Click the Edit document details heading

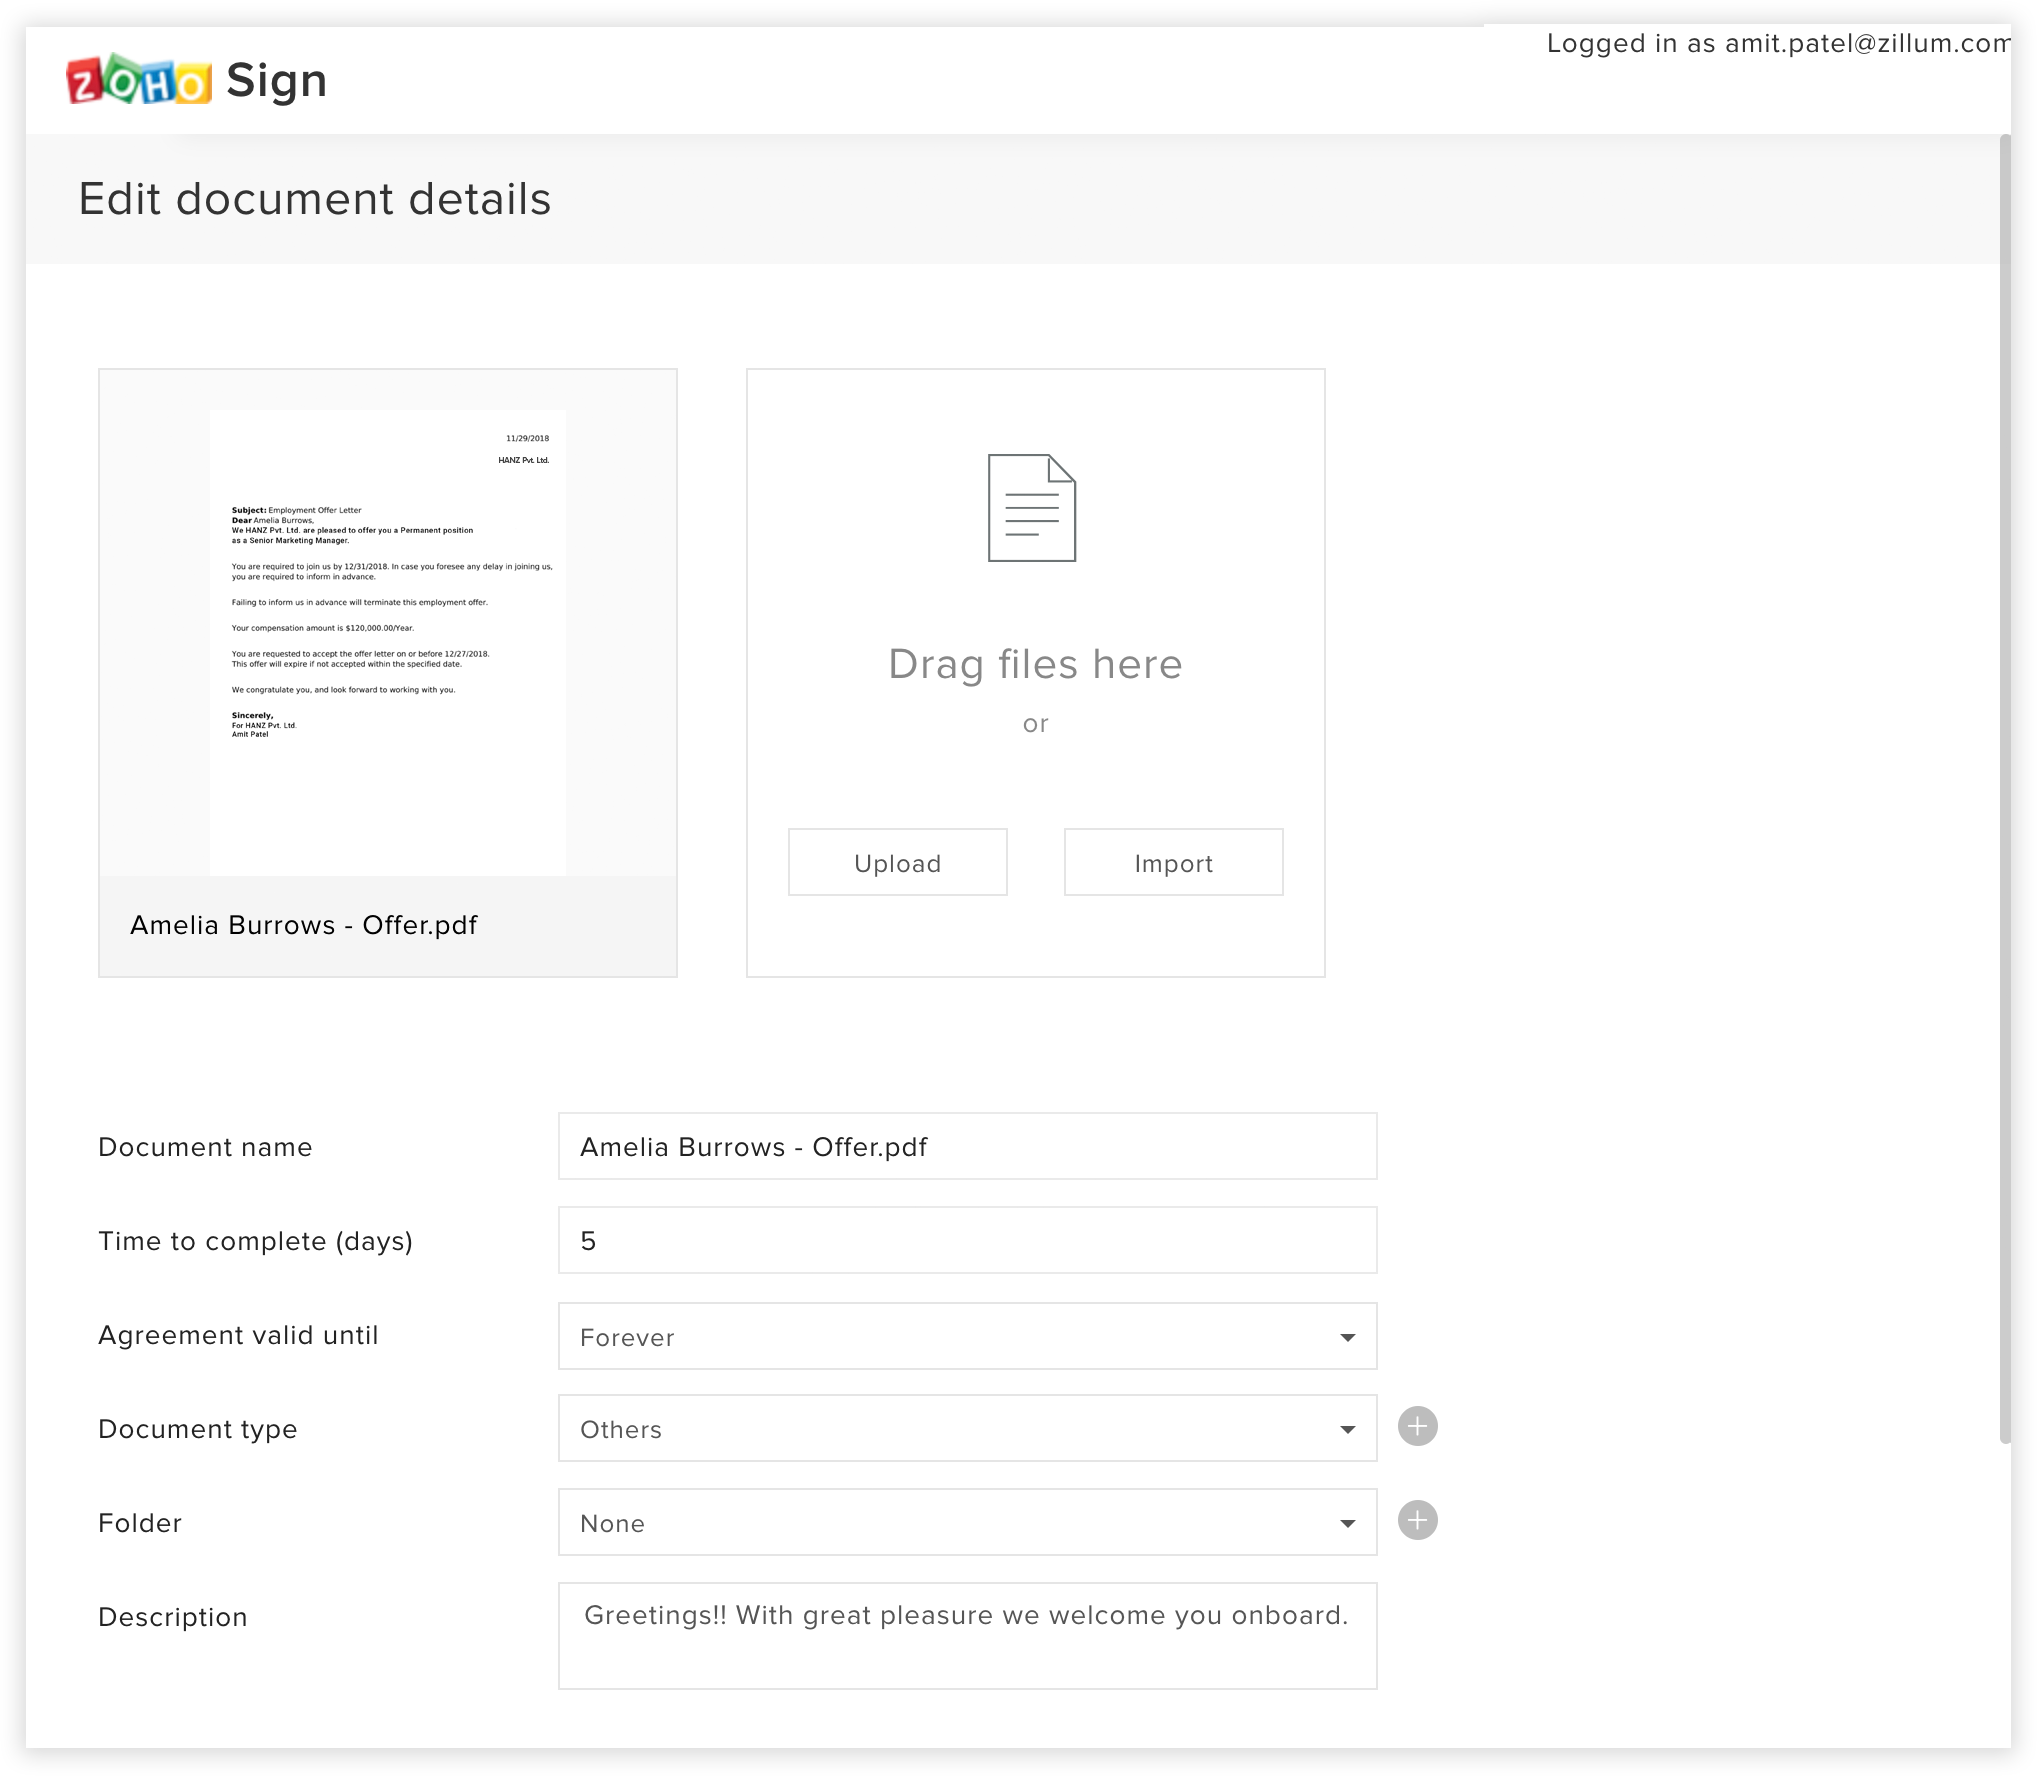pyautogui.click(x=315, y=199)
